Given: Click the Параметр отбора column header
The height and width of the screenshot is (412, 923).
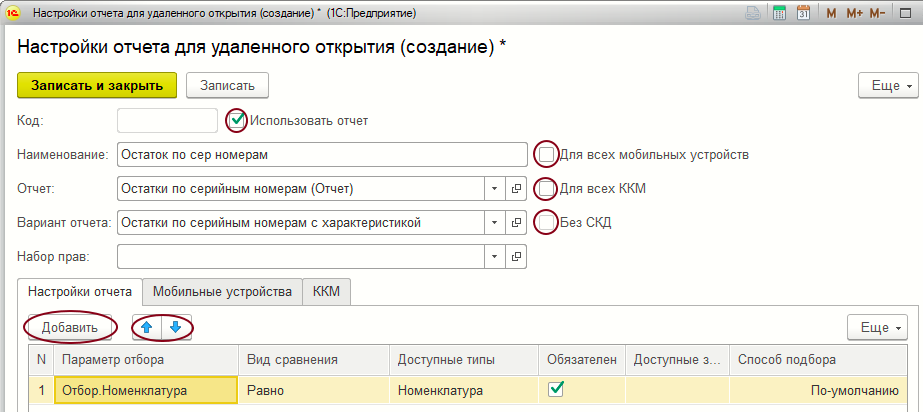Looking at the screenshot, I should [x=146, y=360].
